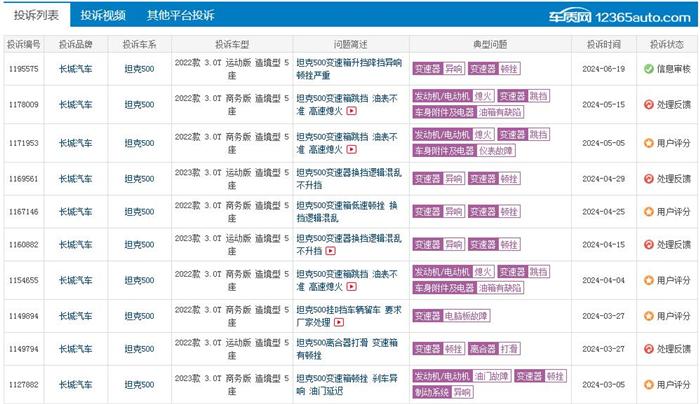The width and height of the screenshot is (700, 404).
Task: Play video icon in complaint 1149894 row
Action: point(339,322)
